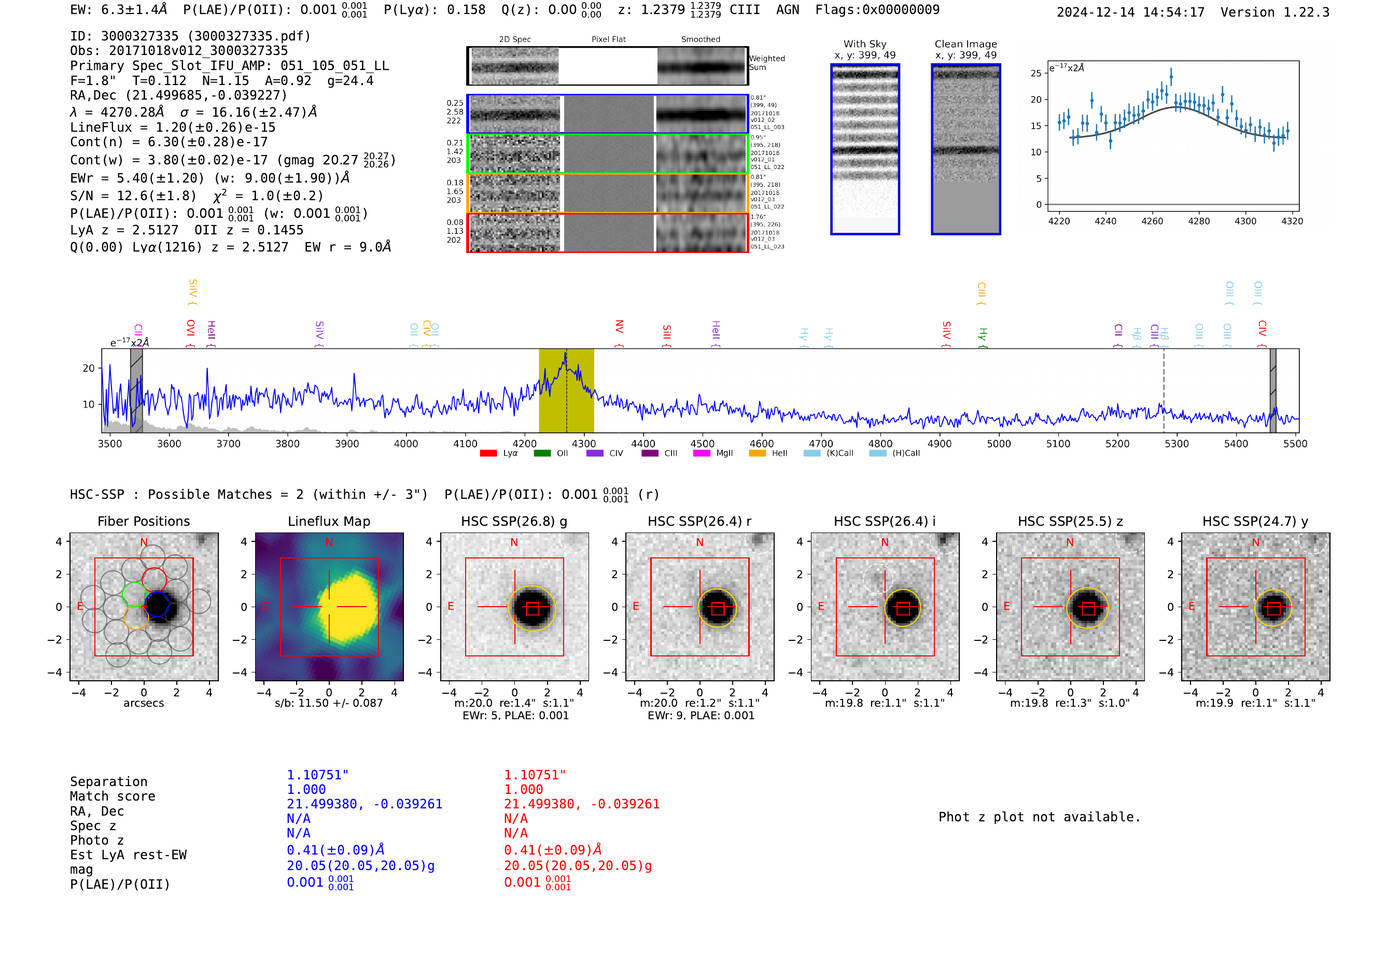Click the blue 1.10751" separation value
1400x953 pixels.
point(318,775)
